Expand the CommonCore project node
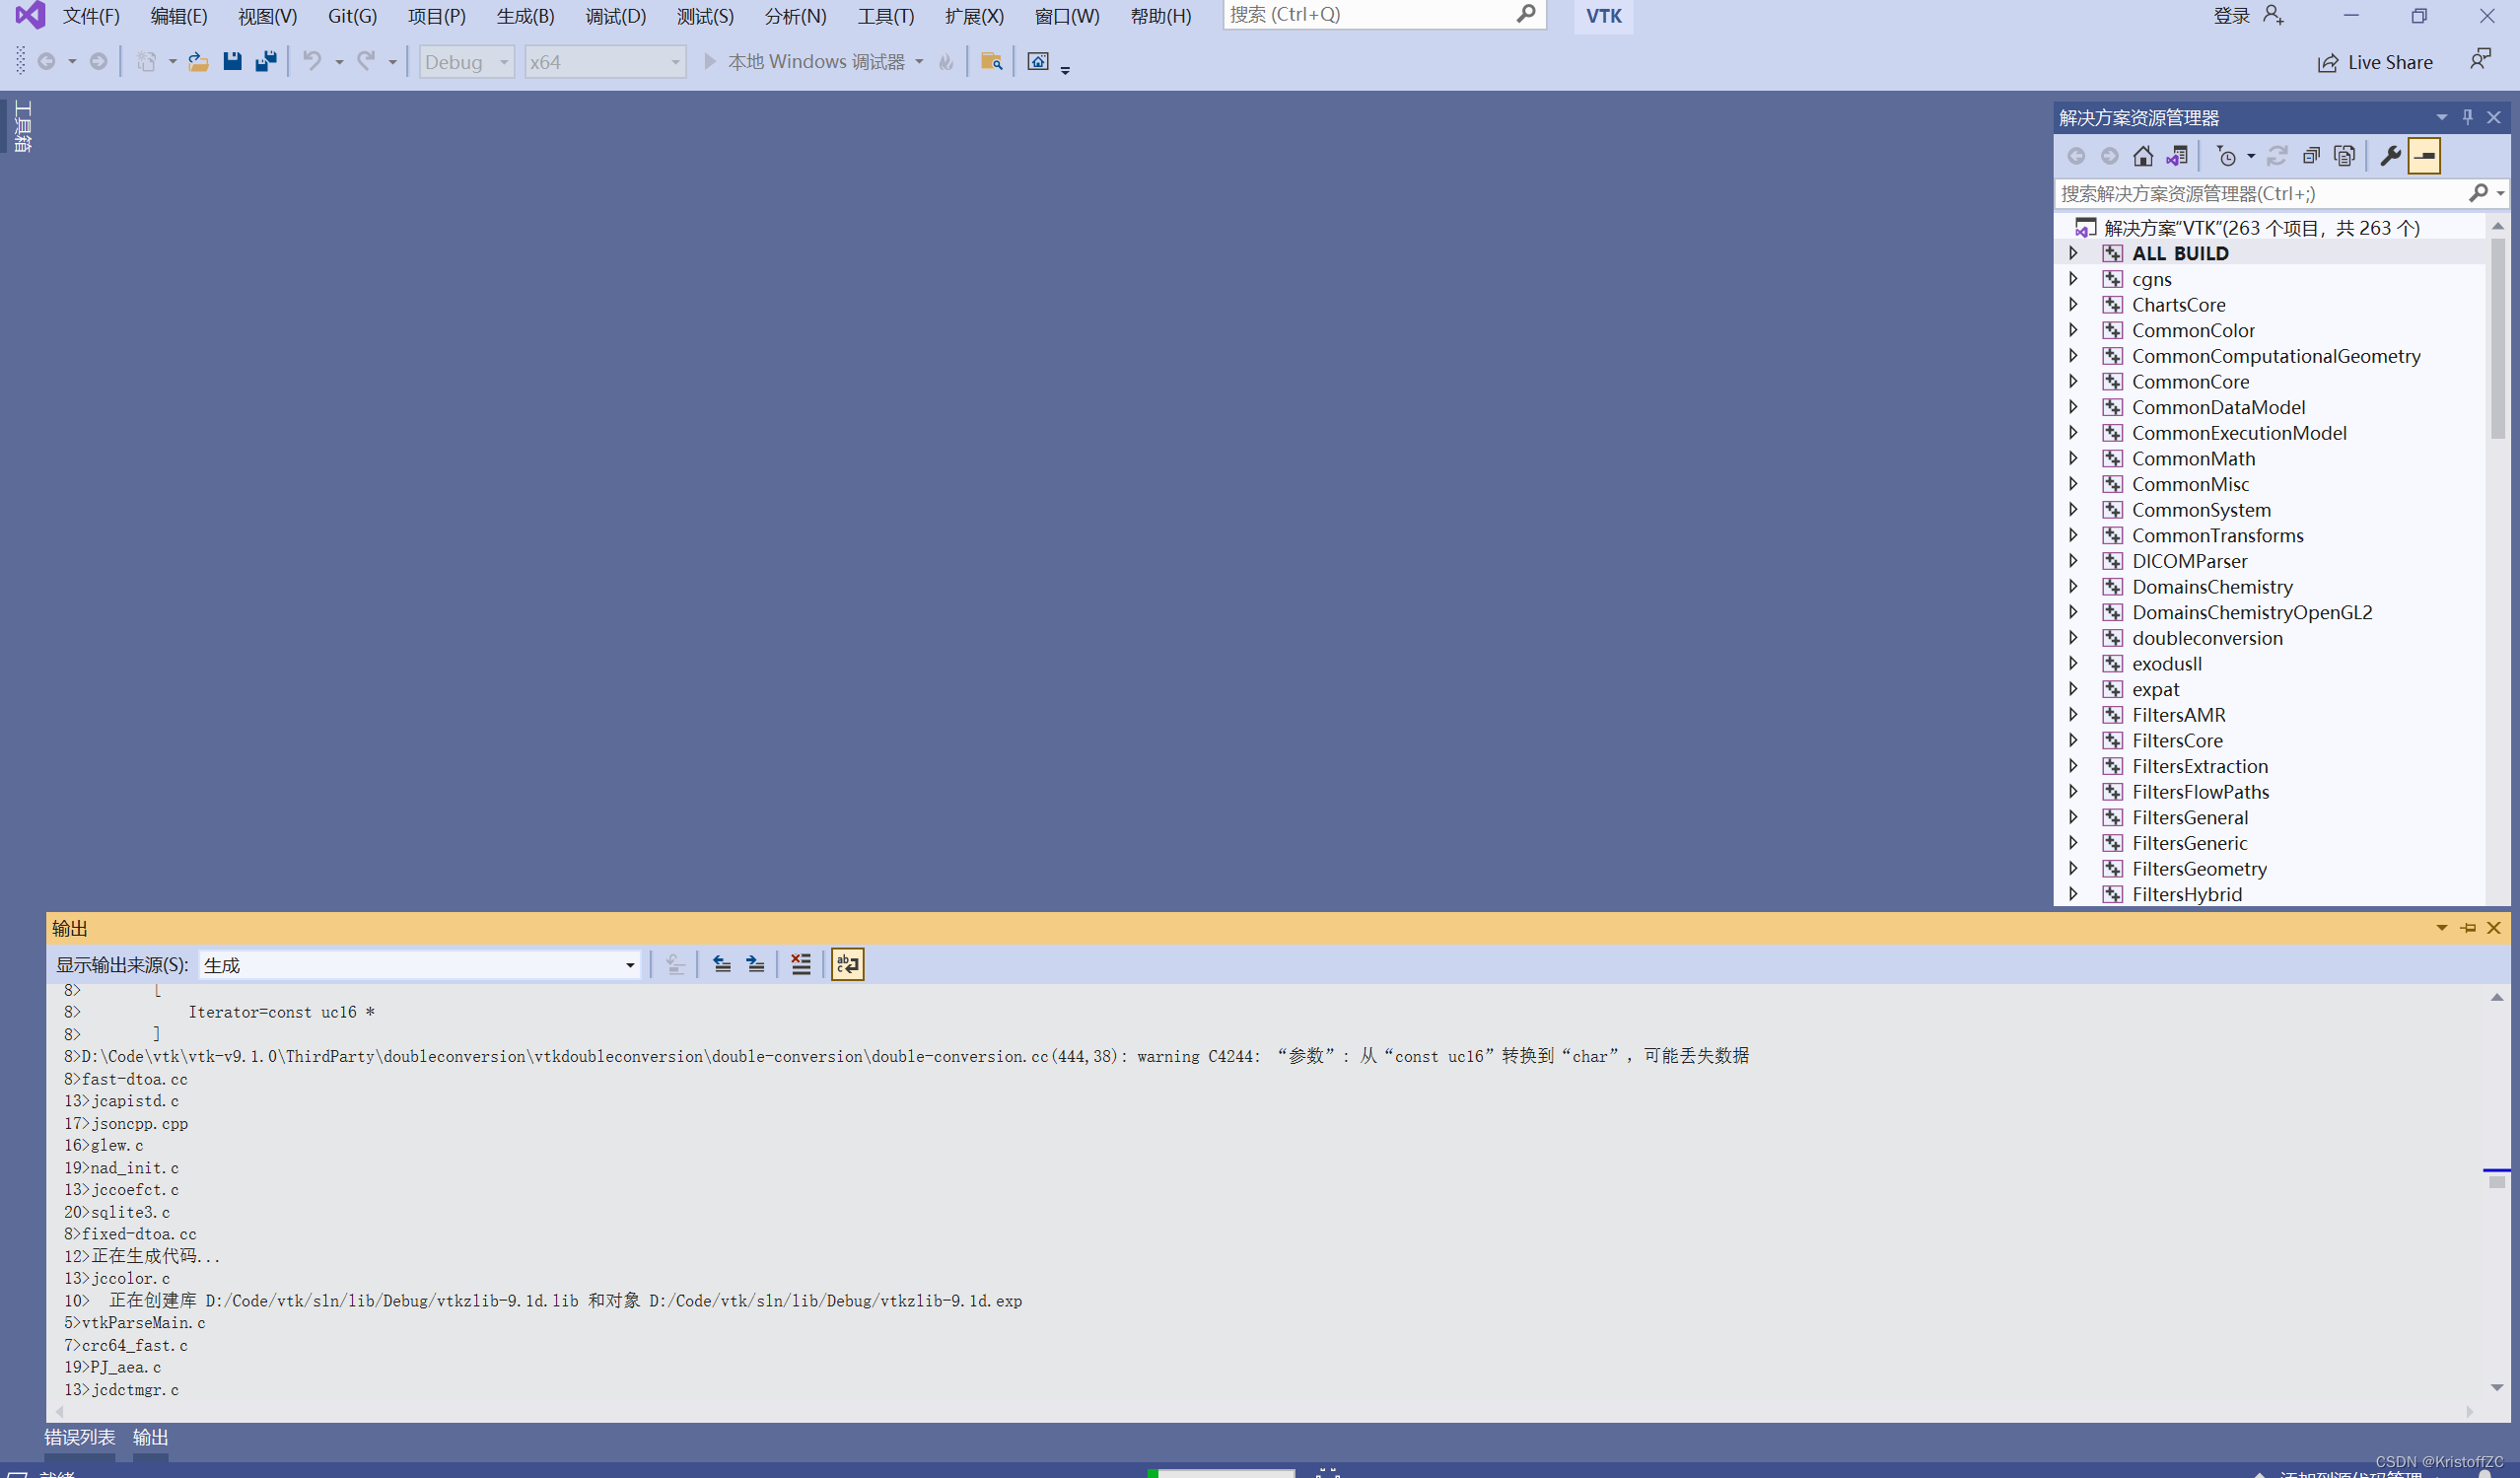 pyautogui.click(x=2073, y=381)
